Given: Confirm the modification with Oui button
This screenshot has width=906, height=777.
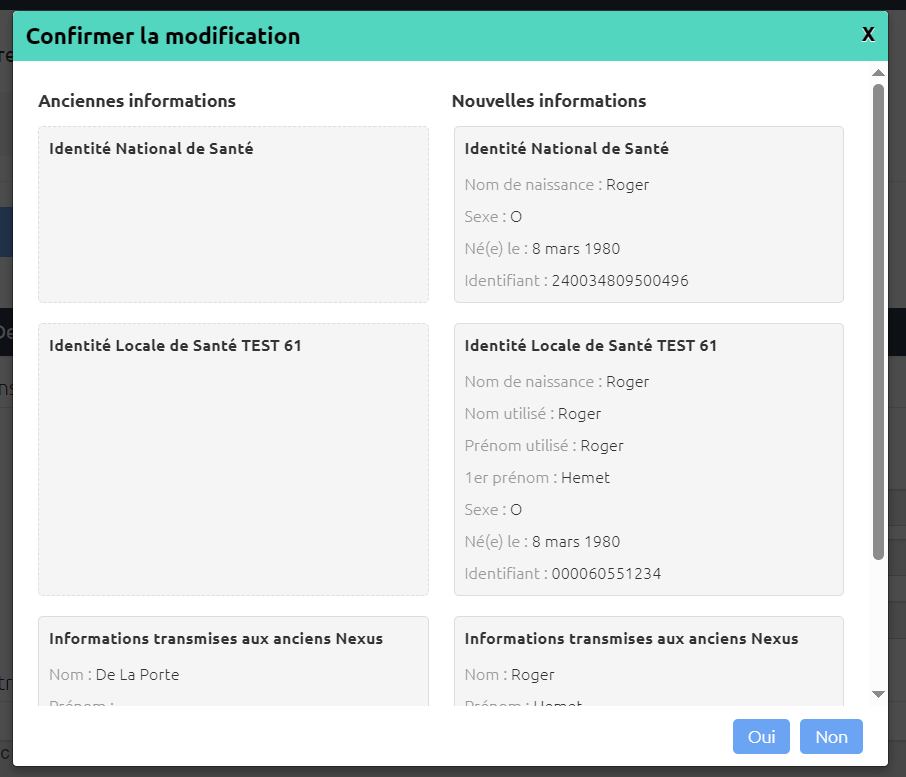Looking at the screenshot, I should coord(761,737).
